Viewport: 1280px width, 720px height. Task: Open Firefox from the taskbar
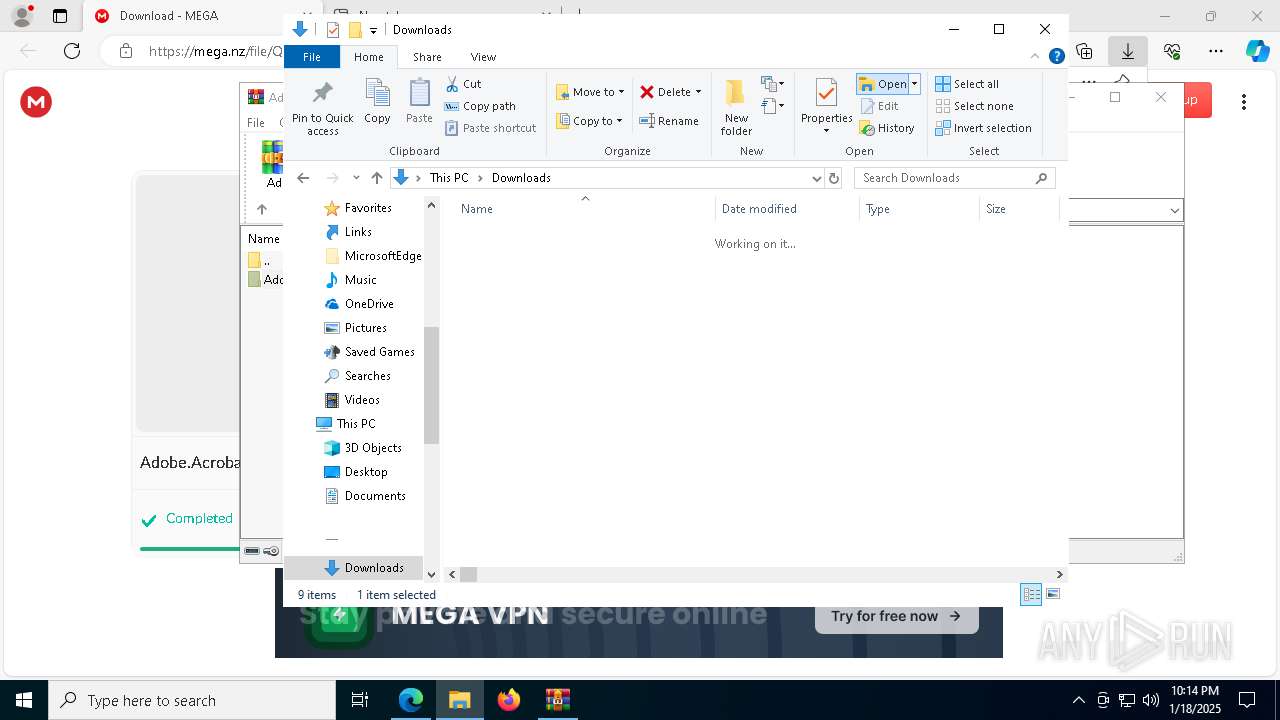tap(509, 700)
